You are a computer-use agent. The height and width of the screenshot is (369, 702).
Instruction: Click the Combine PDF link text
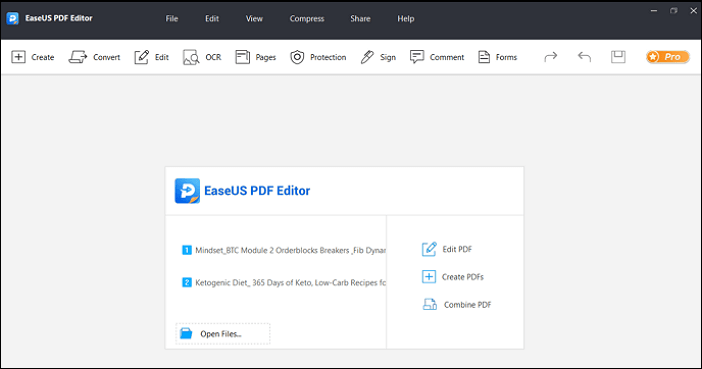[x=467, y=305]
